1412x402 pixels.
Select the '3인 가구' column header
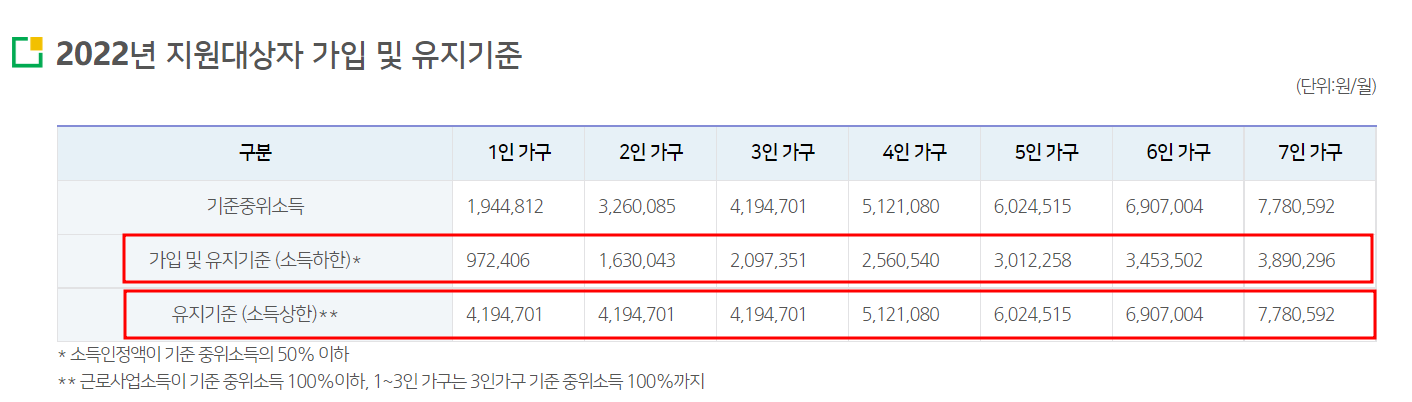tap(783, 153)
